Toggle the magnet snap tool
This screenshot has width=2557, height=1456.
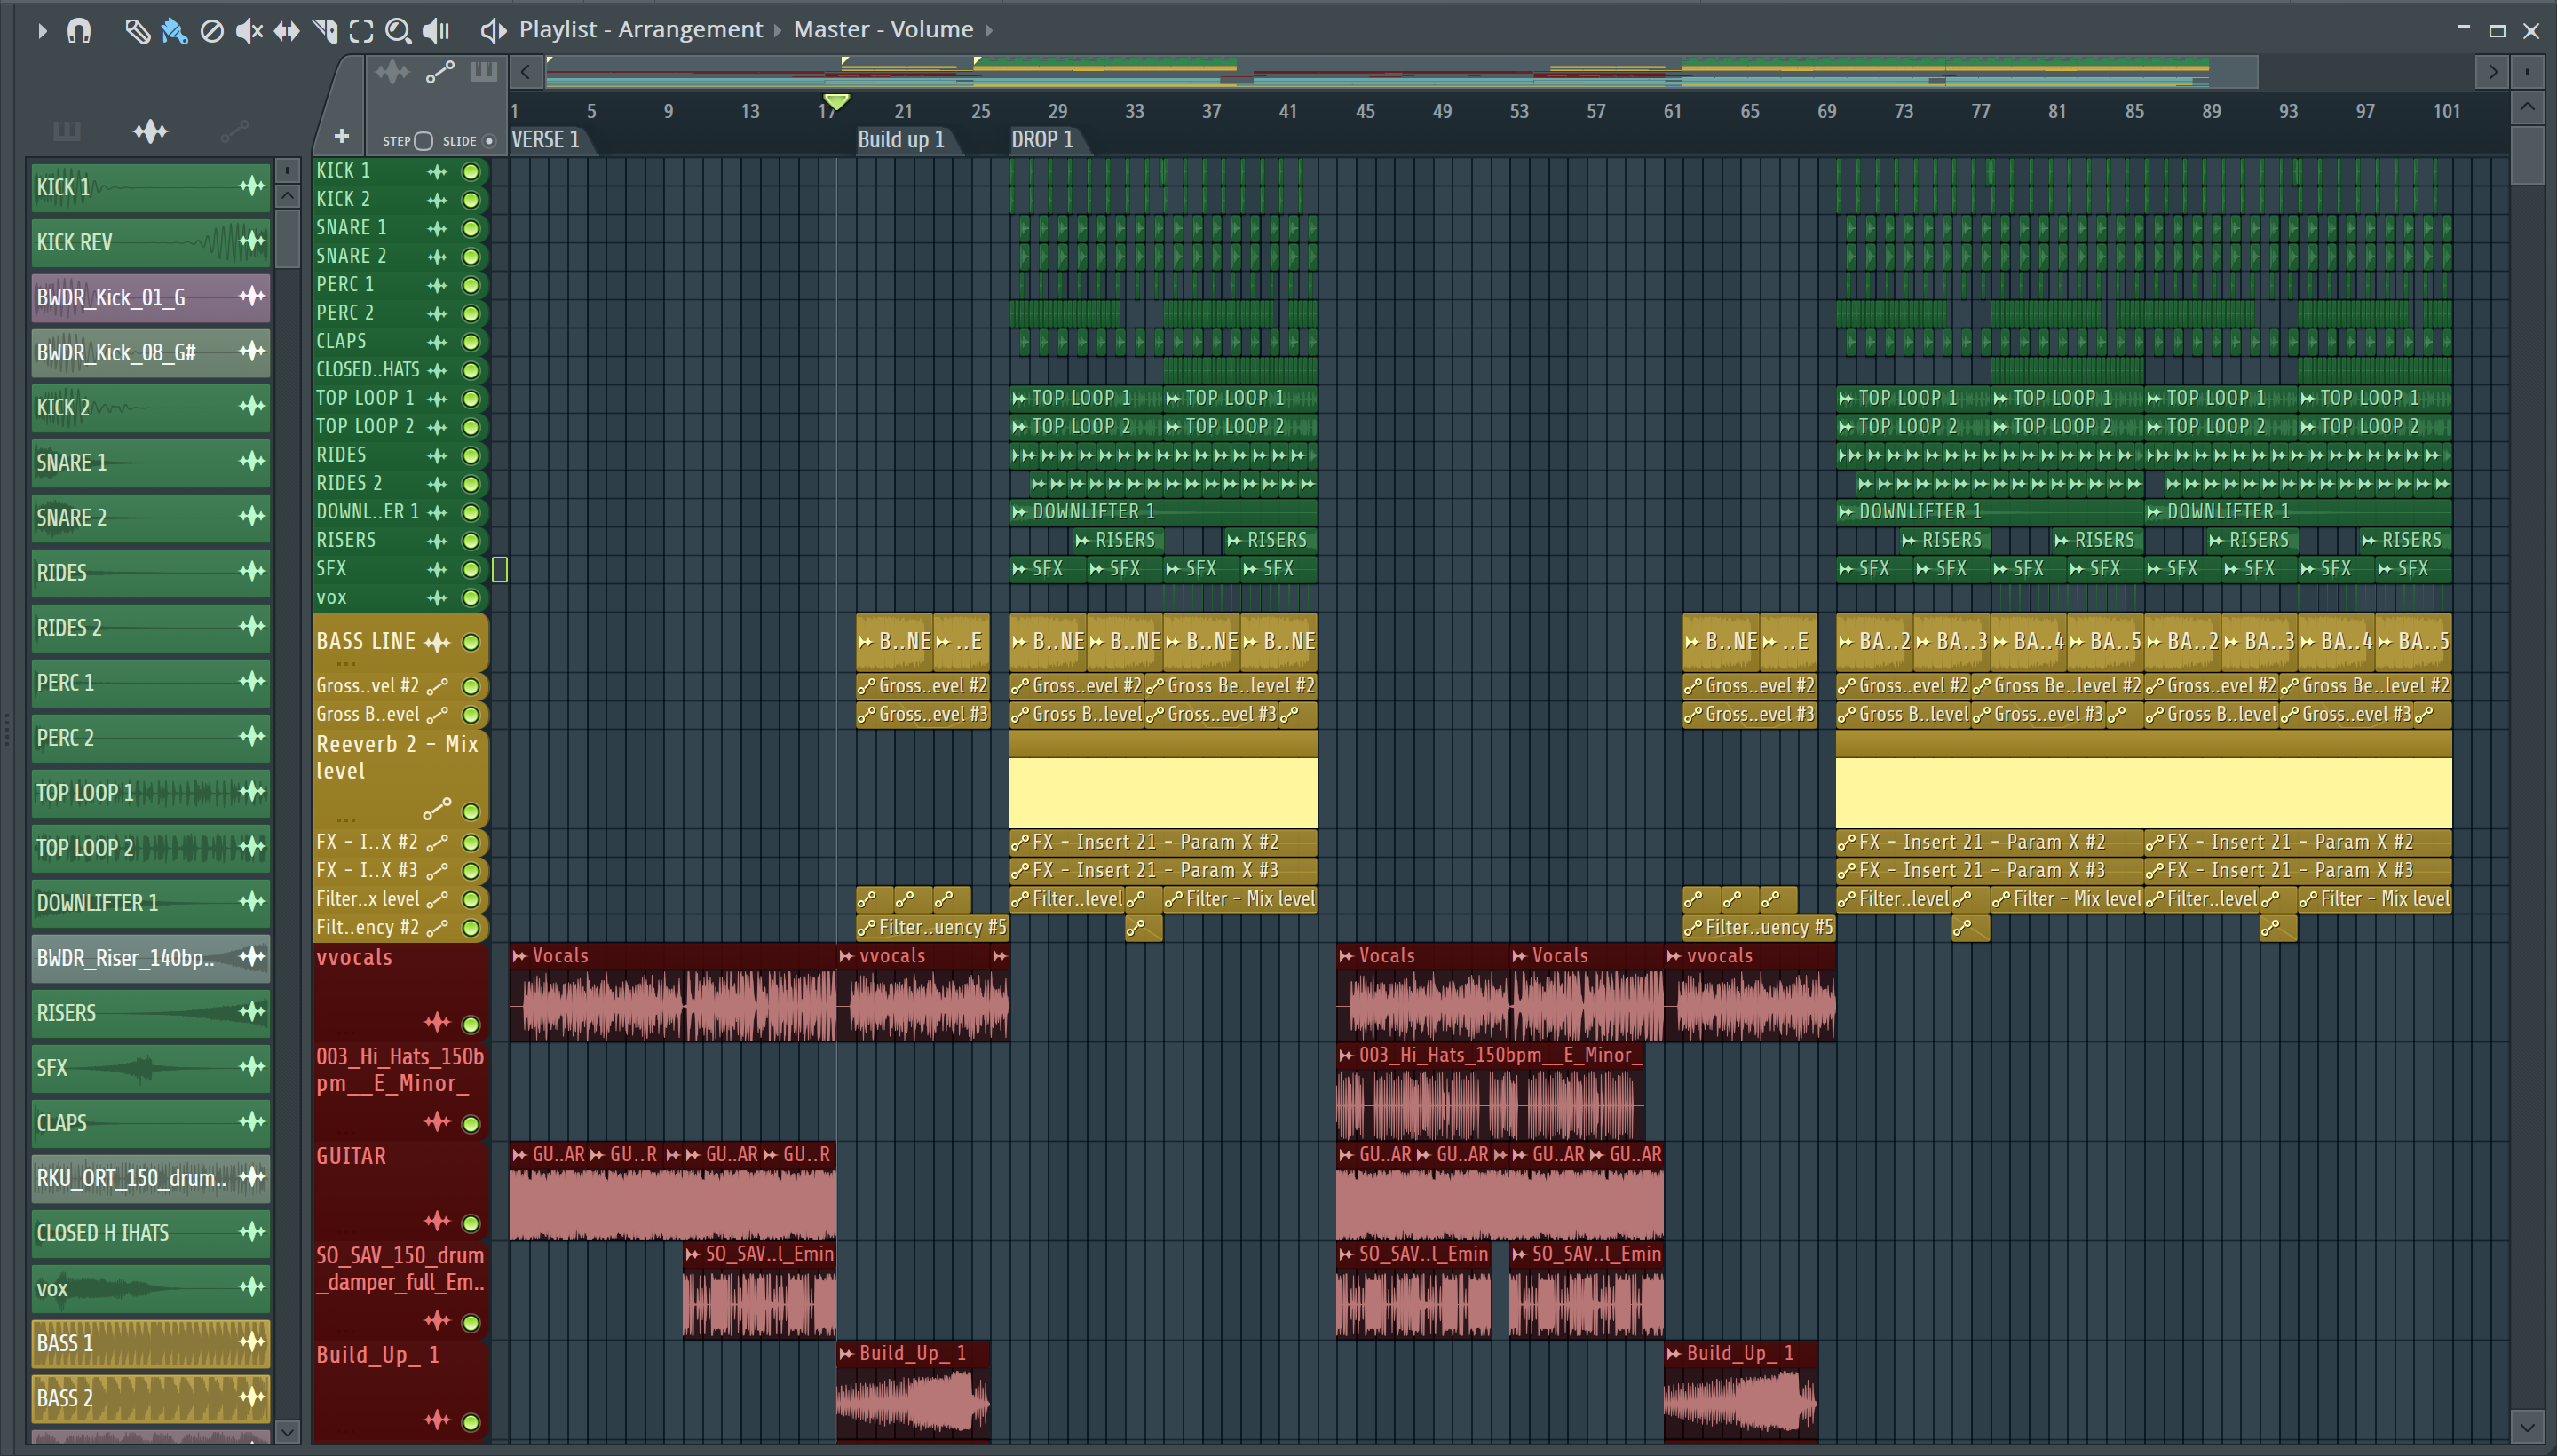coord(79,30)
